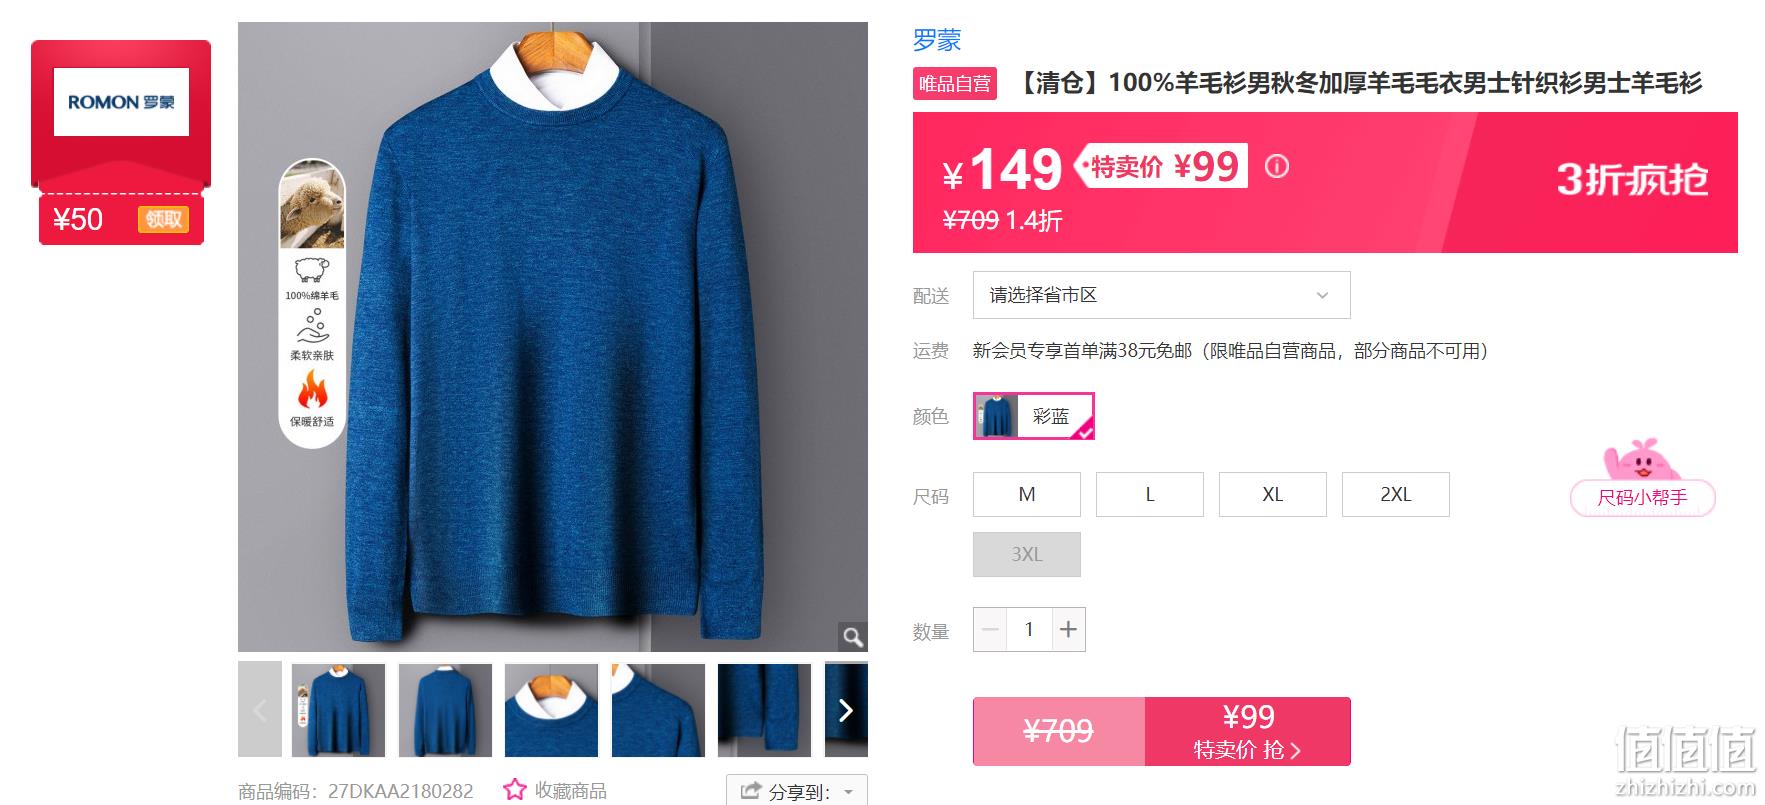Click the ¥99 特卖价 抢 buy button
The height and width of the screenshot is (805, 1765).
[1248, 731]
